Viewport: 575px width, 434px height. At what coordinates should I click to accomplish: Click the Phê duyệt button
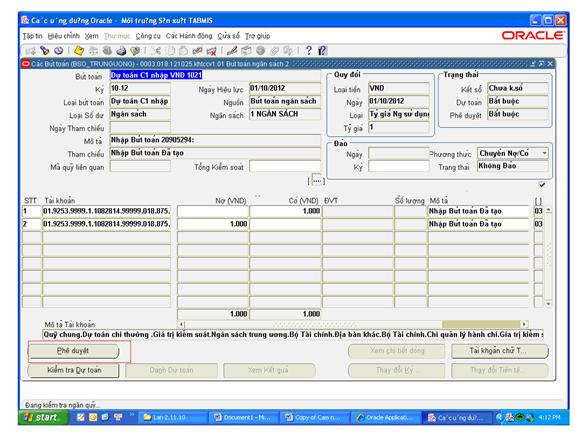[73, 351]
